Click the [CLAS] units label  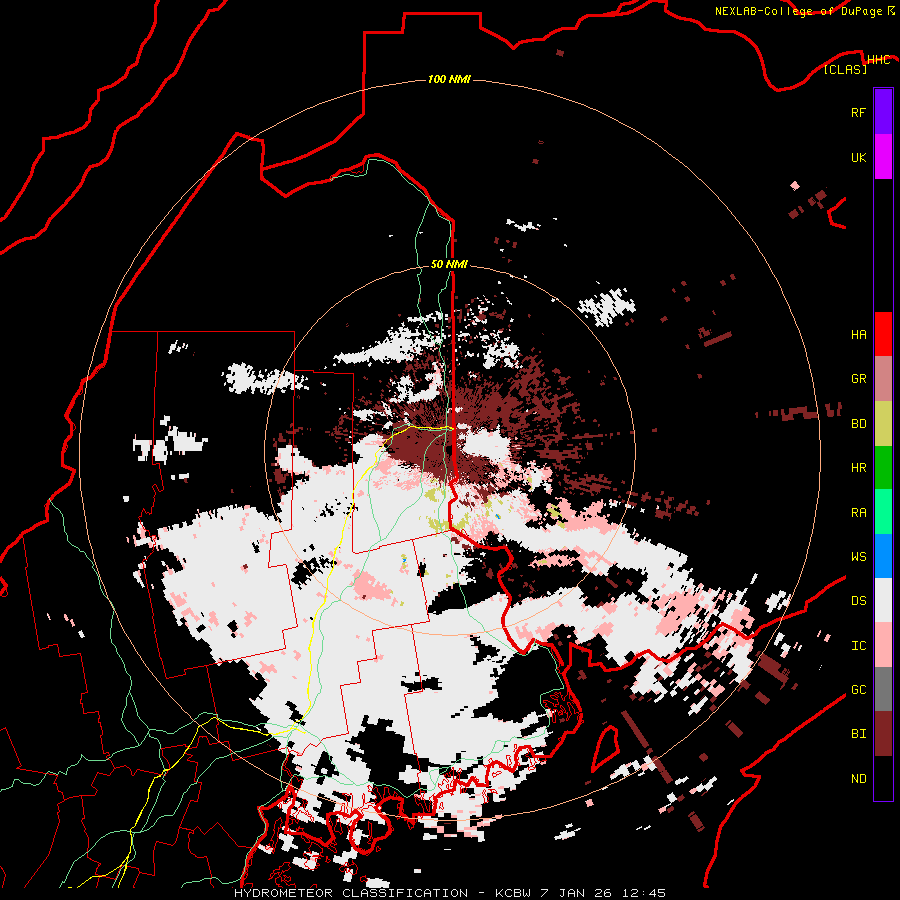coord(845,69)
